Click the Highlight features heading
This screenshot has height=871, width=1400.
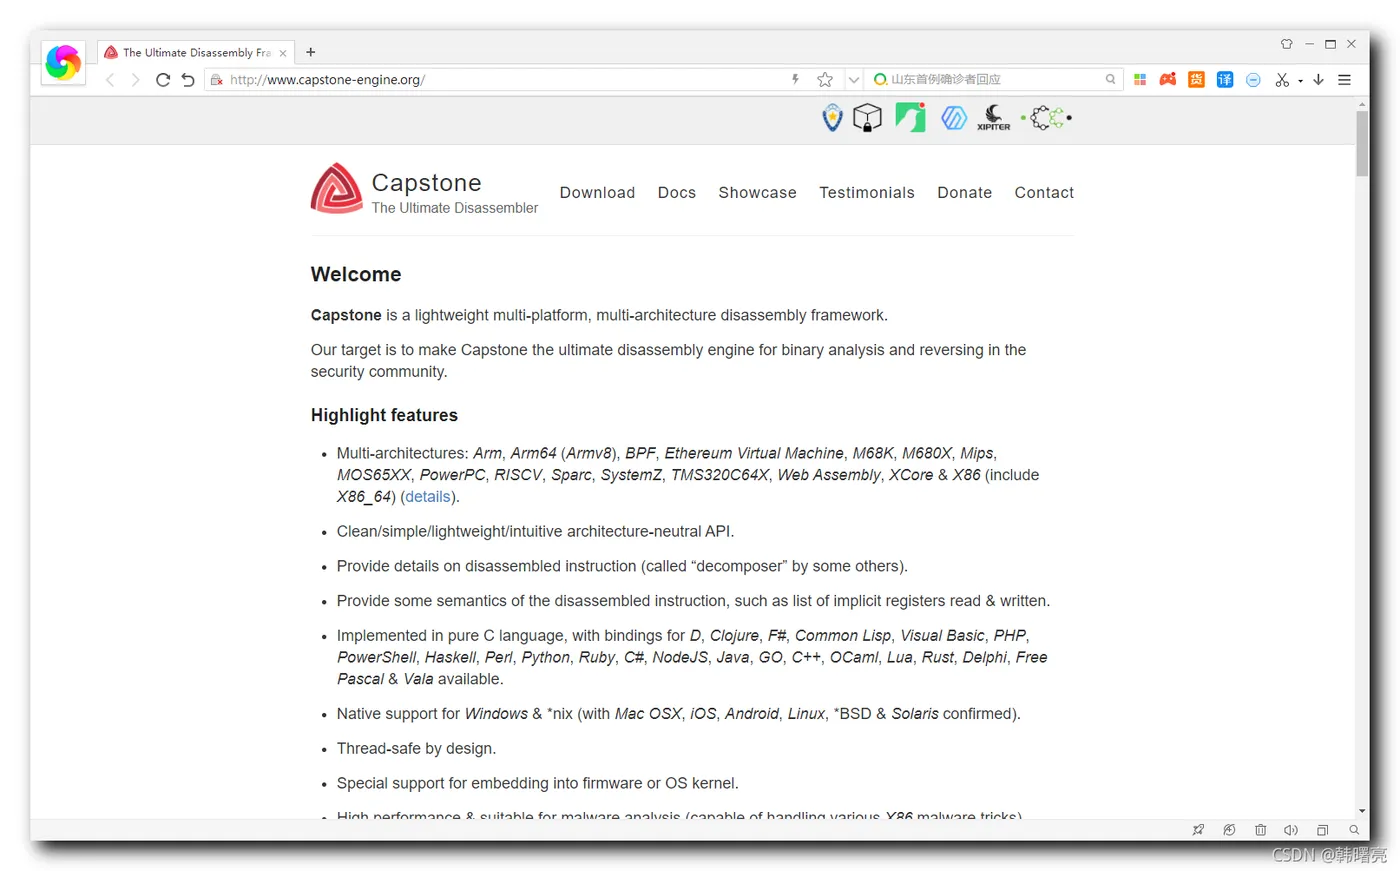coord(384,415)
